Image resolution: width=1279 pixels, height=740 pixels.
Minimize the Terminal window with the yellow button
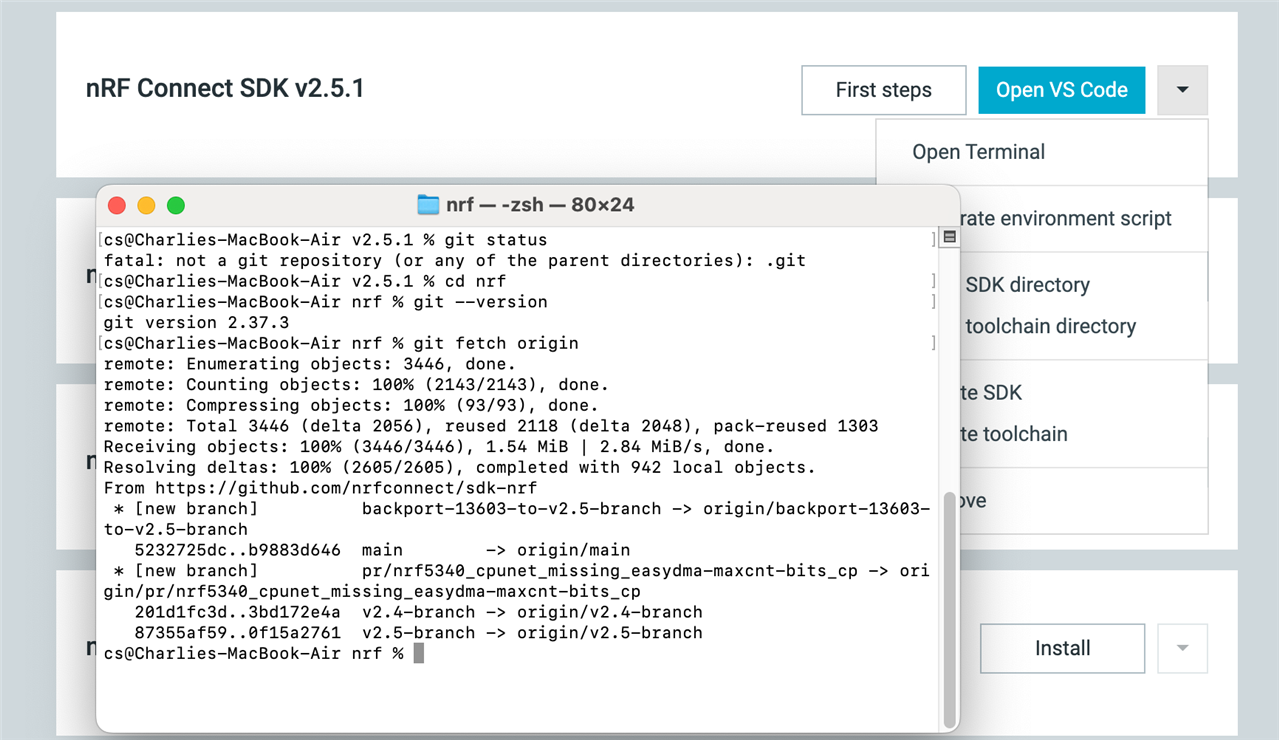click(x=146, y=206)
